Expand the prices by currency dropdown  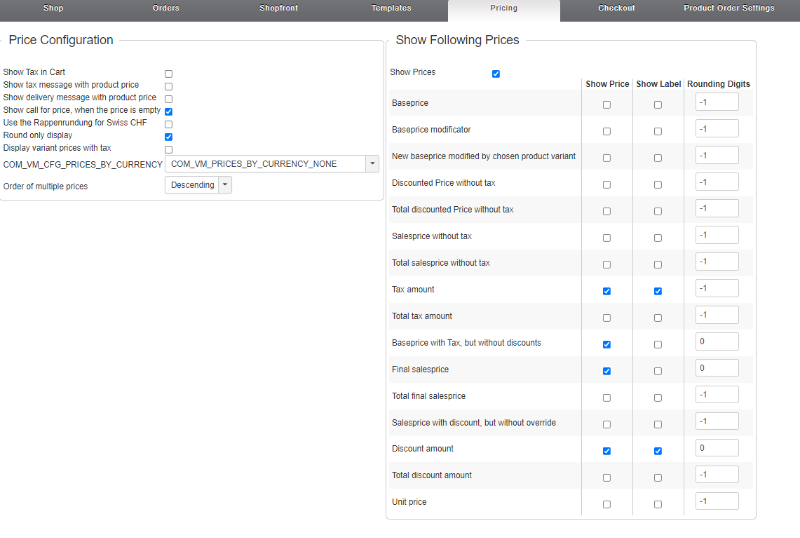tap(272, 164)
